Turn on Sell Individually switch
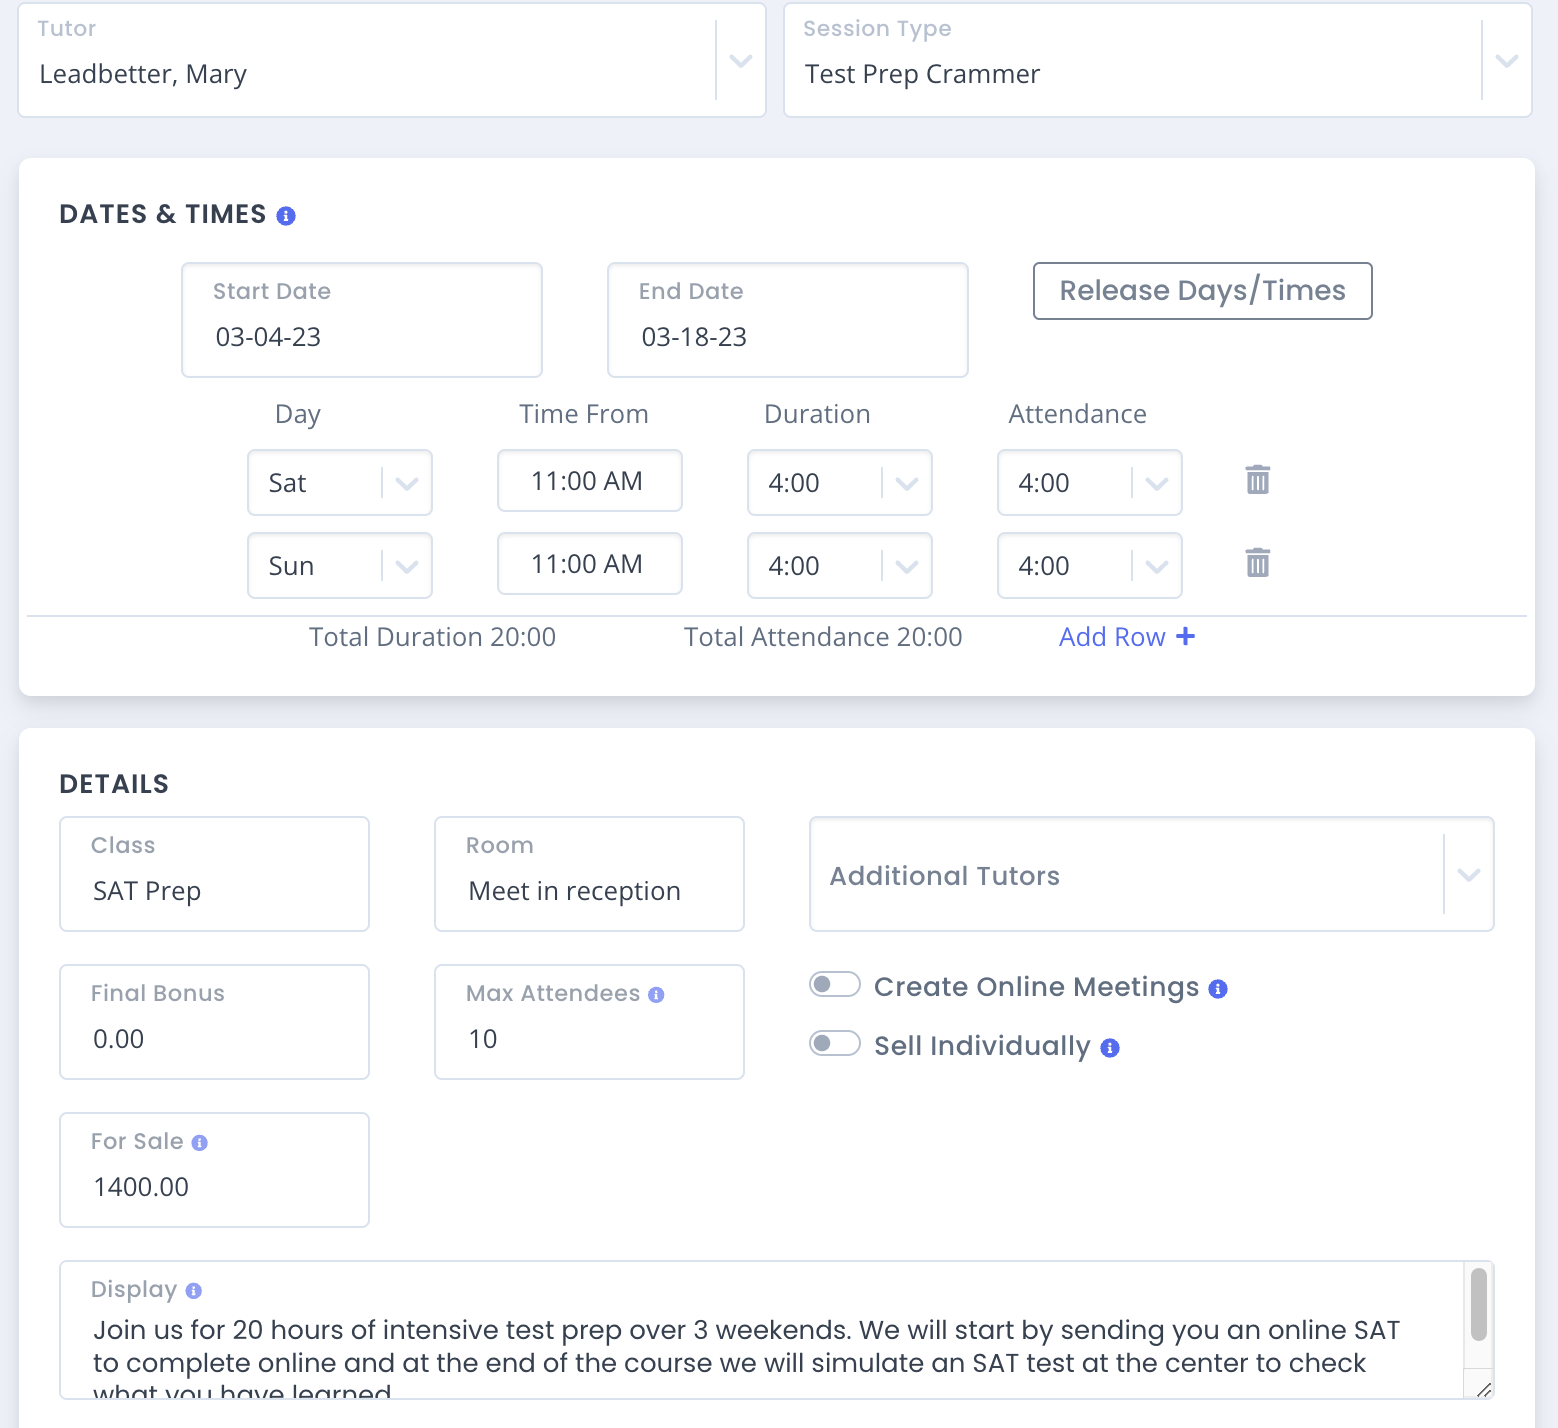The image size is (1558, 1428). (835, 1044)
